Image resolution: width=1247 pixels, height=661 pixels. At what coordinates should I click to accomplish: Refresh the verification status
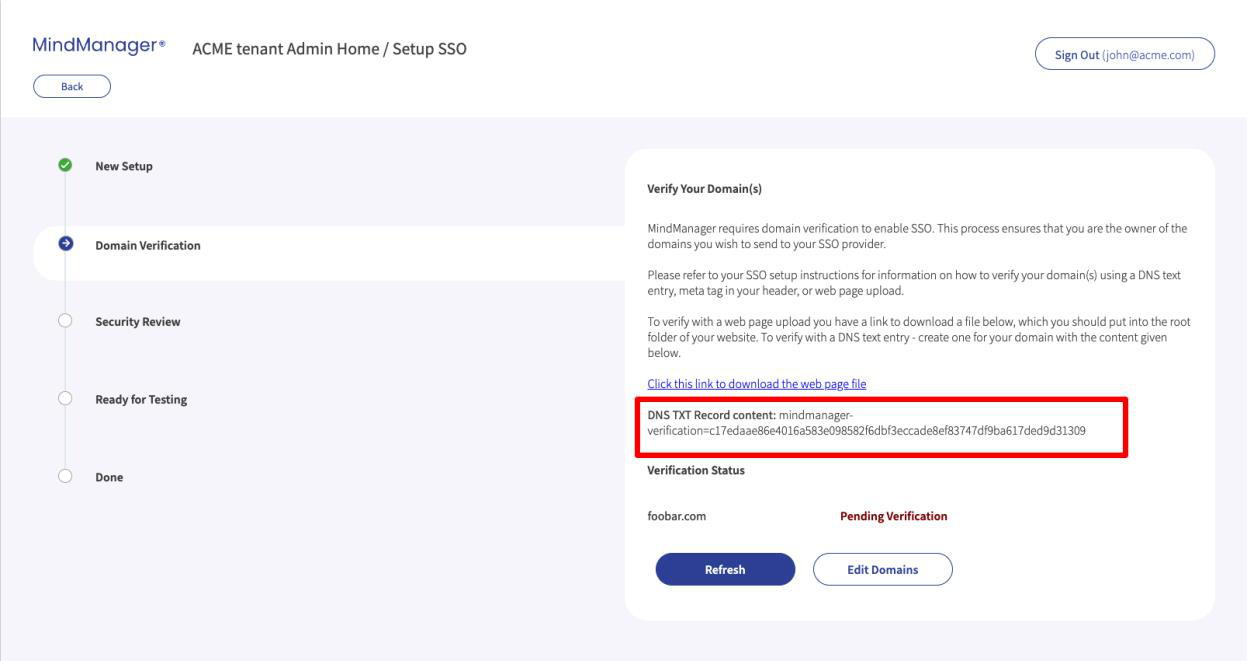coord(725,569)
